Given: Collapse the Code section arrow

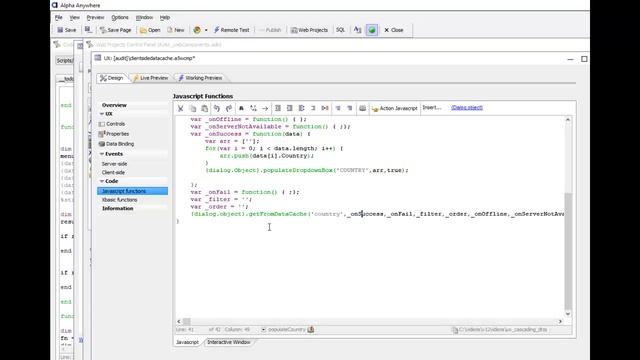Looking at the screenshot, I should click(102, 181).
